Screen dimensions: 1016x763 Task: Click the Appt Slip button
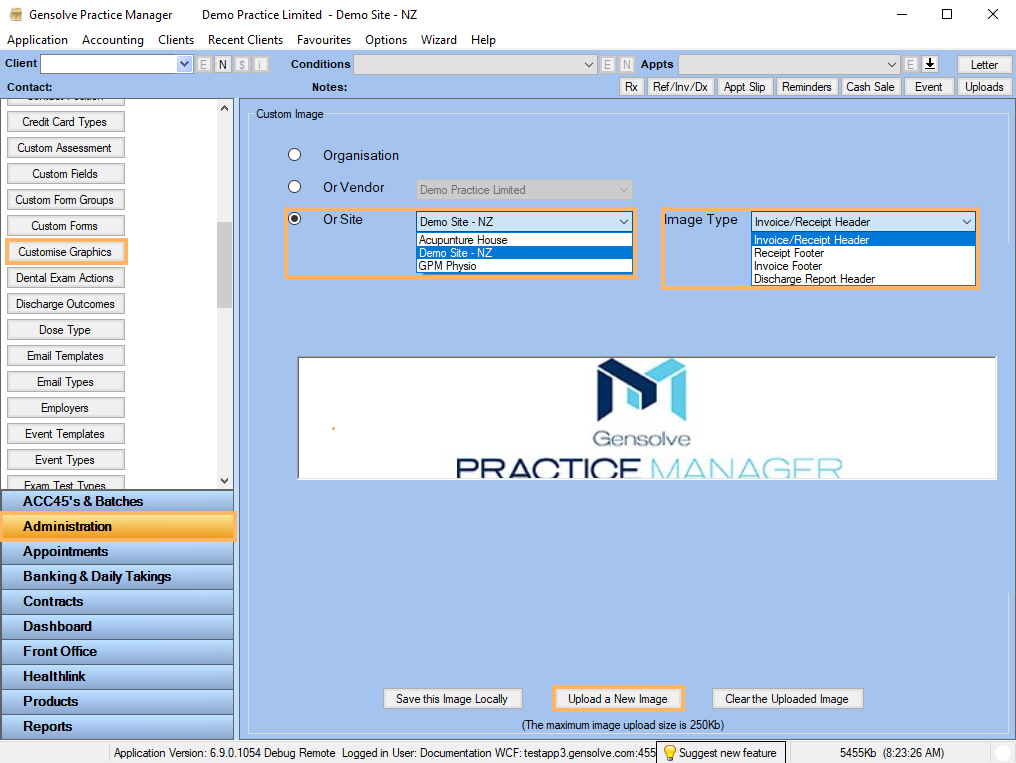point(745,87)
